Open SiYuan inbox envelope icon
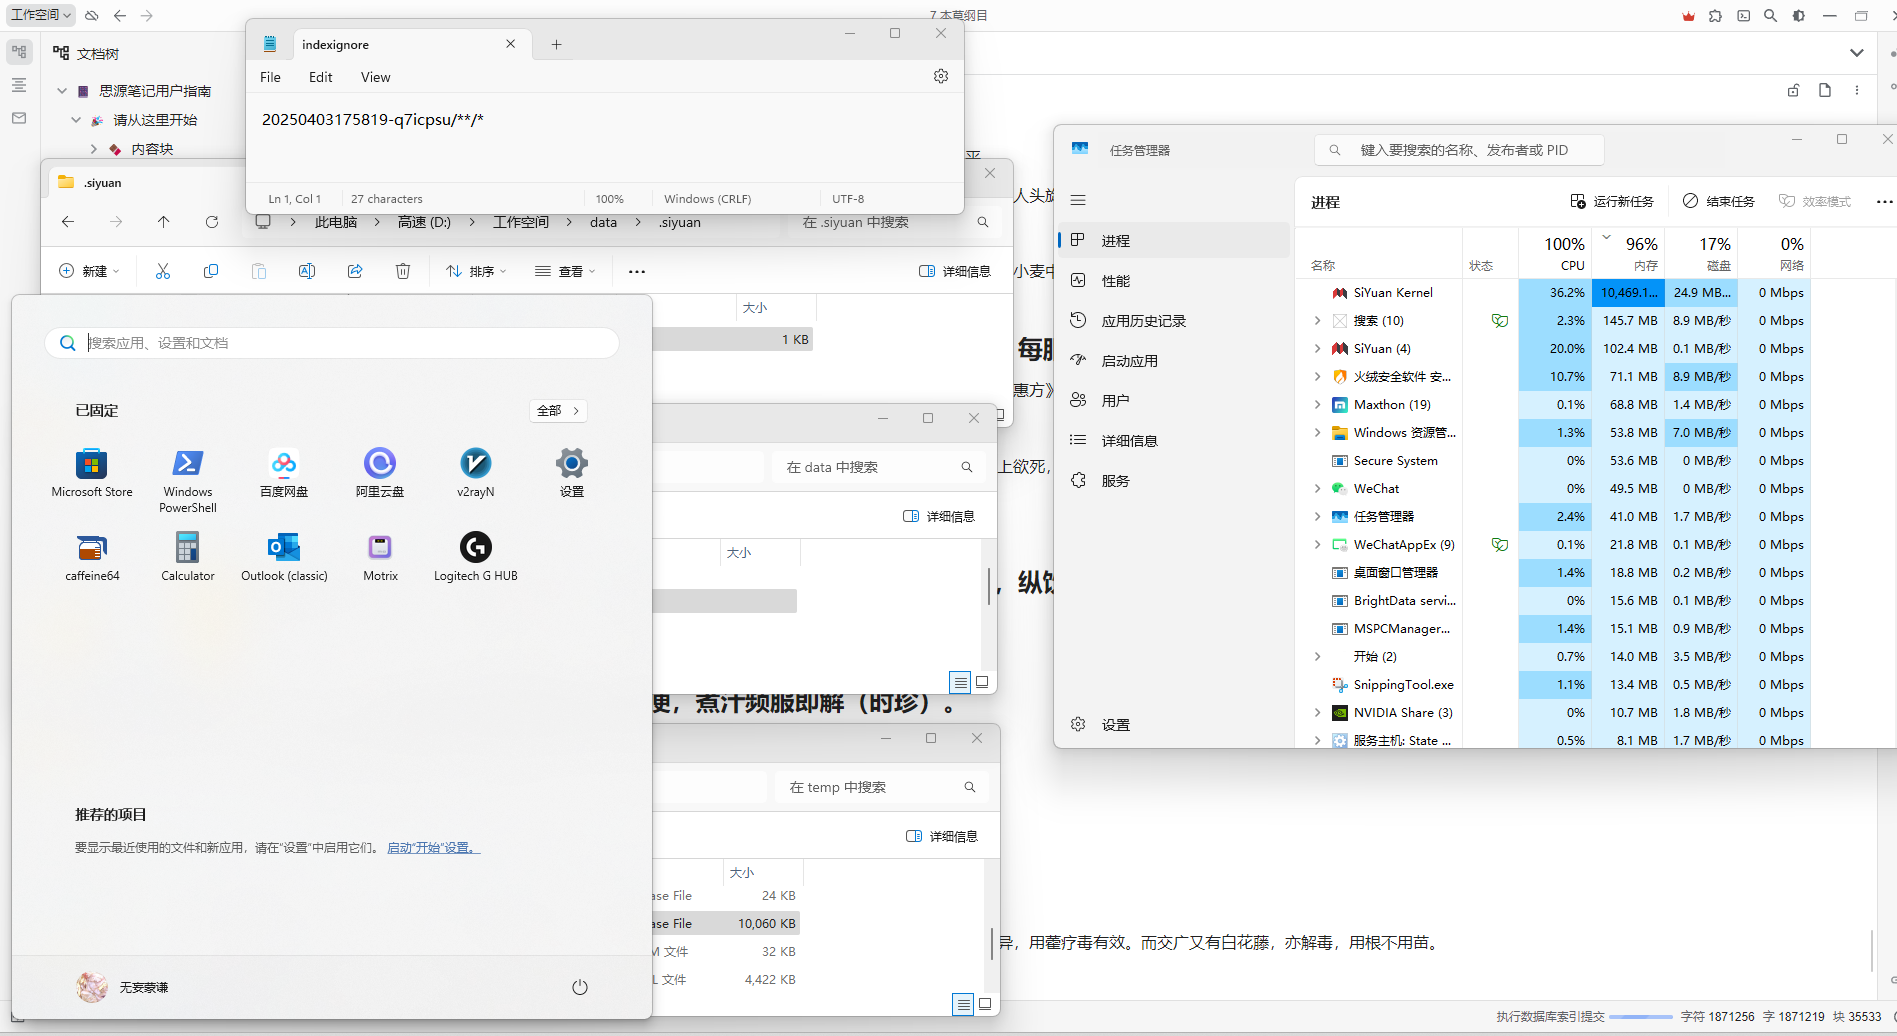Viewport: 1897px width, 1036px height. point(19,118)
